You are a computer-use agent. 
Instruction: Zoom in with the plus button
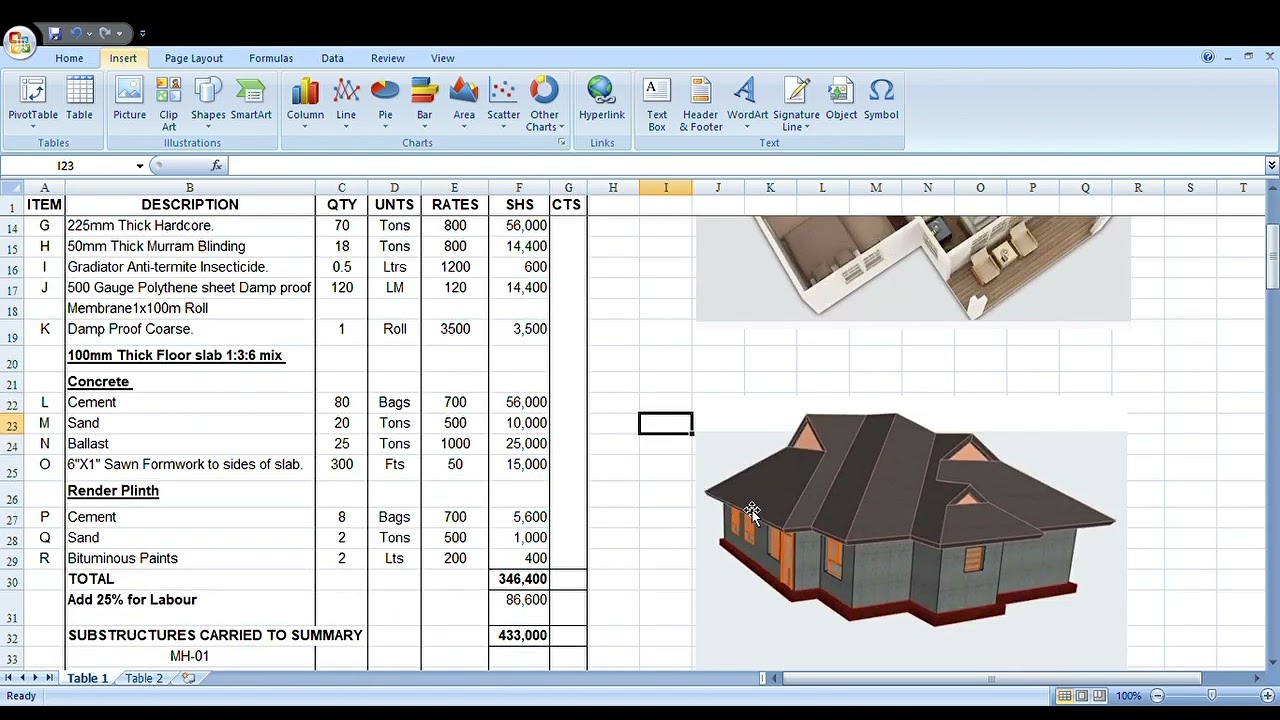tap(1265, 696)
